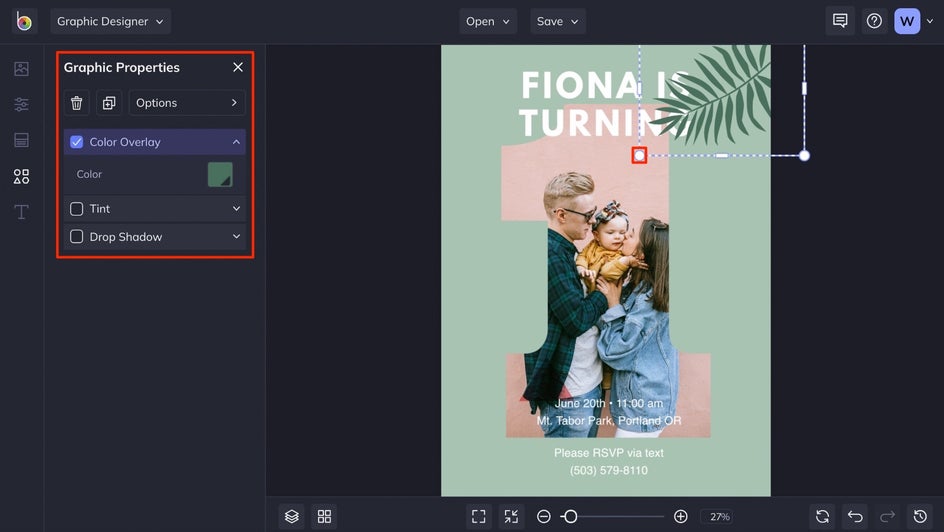The width and height of the screenshot is (944, 532).
Task: Select the 'Mt. Tabor Park, Portland OR' text
Action: tap(609, 421)
